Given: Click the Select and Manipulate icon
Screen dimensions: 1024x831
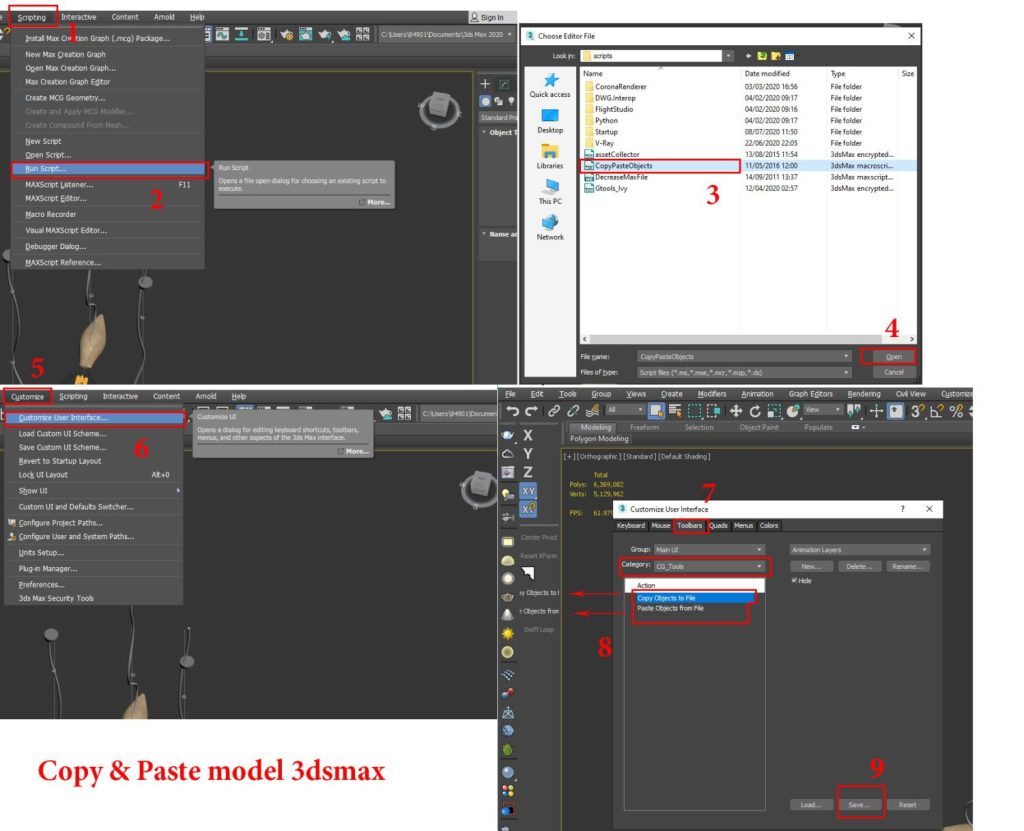Looking at the screenshot, I should pyautogui.click(x=876, y=411).
